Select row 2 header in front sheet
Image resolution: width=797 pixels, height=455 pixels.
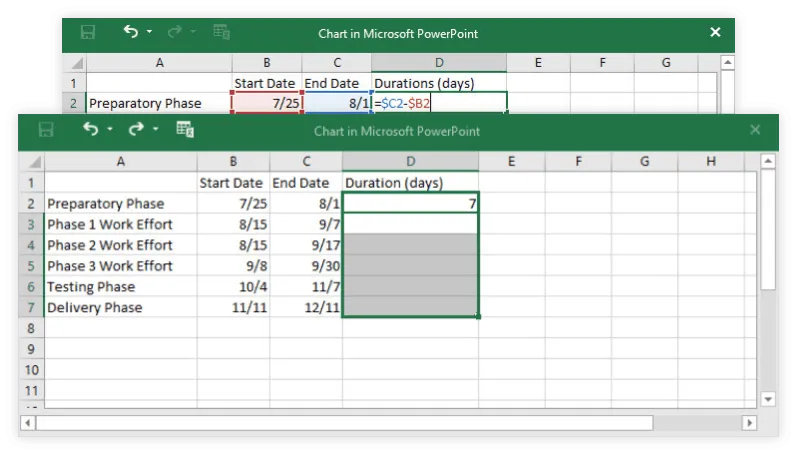(x=31, y=204)
